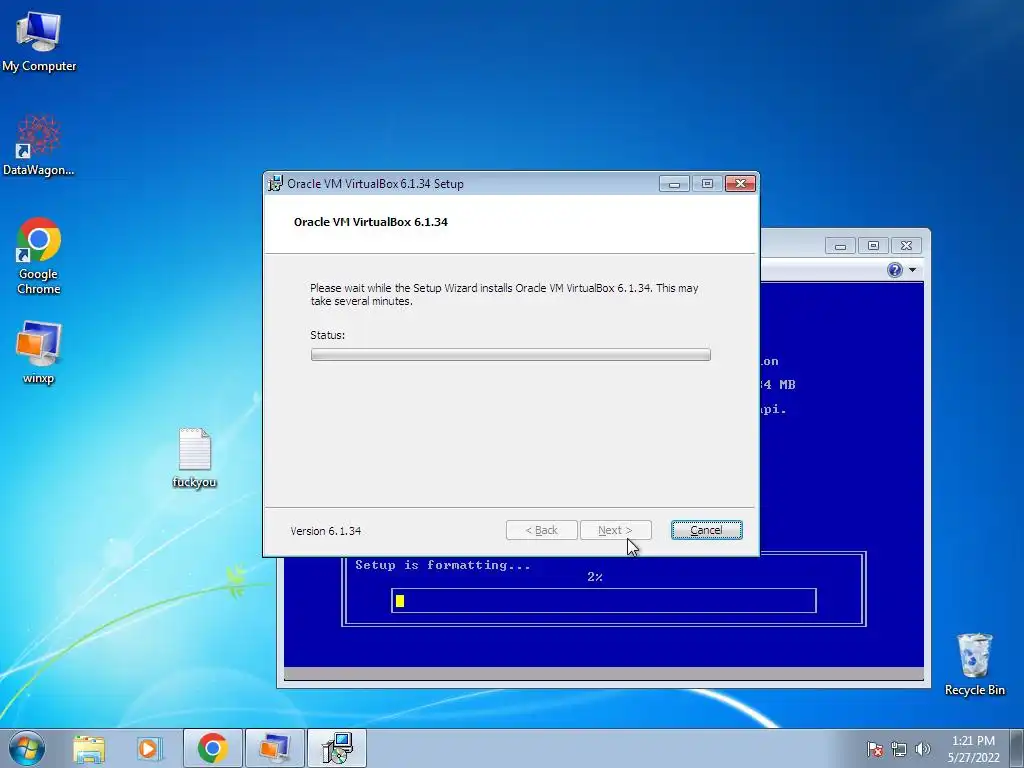
Task: Expand the dropdown arrow beside help icon
Action: pos(912,270)
